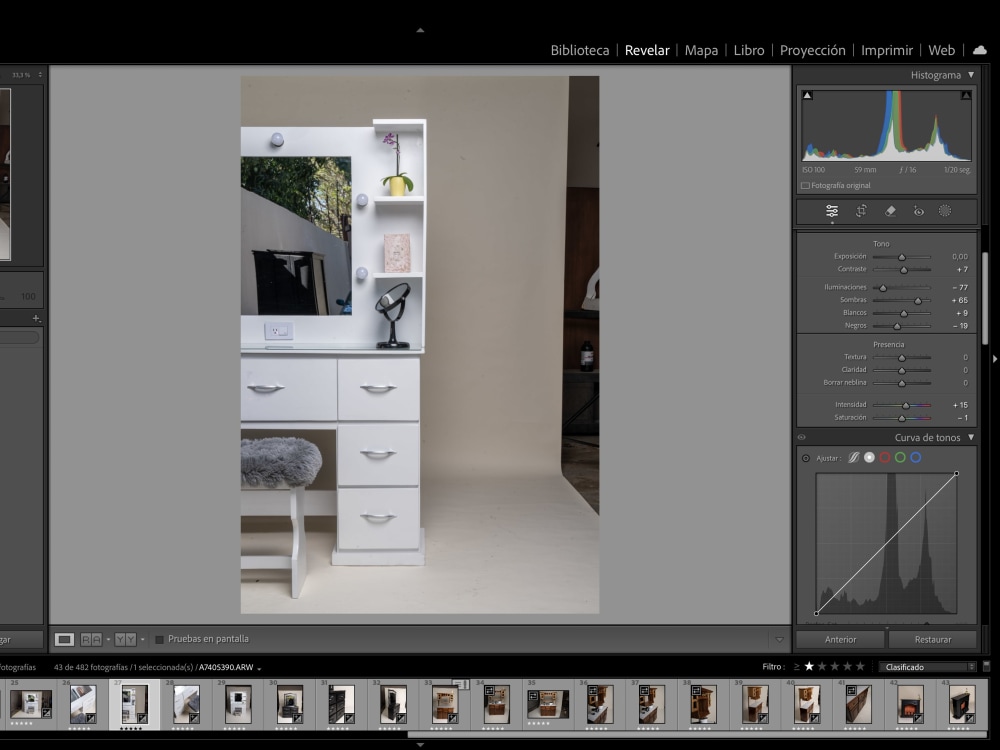Click the adjustments badge on thumbnail 36
Image resolution: width=1000 pixels, height=750 pixels.
[x=592, y=690]
